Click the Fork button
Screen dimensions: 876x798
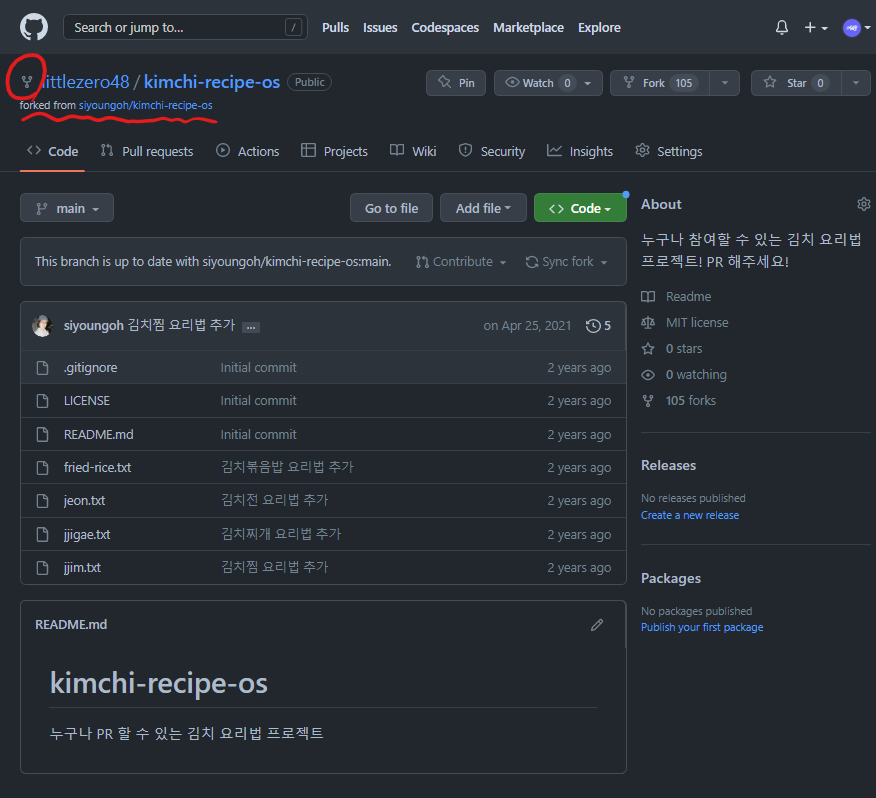click(x=660, y=83)
